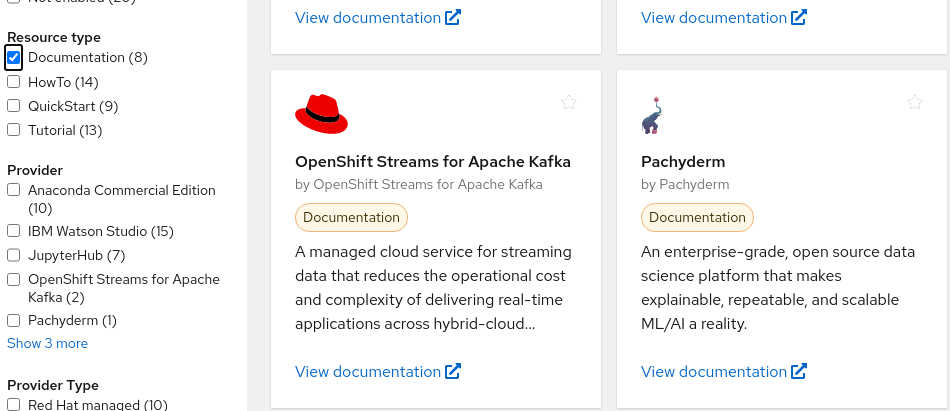
Task: Click external link icon in top-right card
Action: pos(798,17)
